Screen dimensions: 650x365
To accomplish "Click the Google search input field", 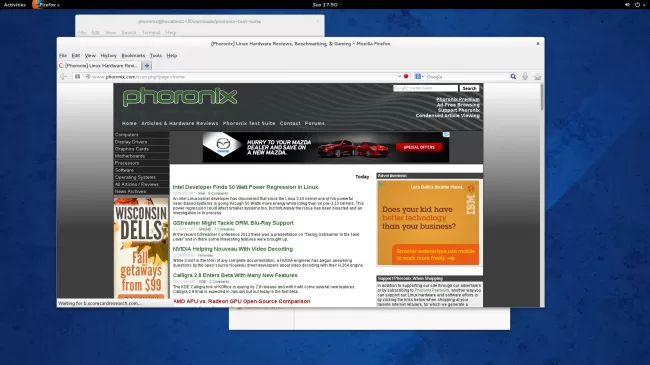I will [467, 77].
